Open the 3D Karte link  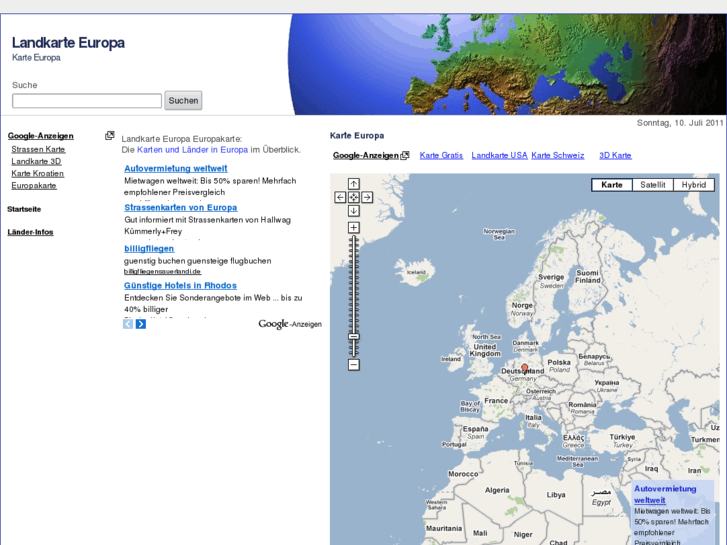click(615, 155)
